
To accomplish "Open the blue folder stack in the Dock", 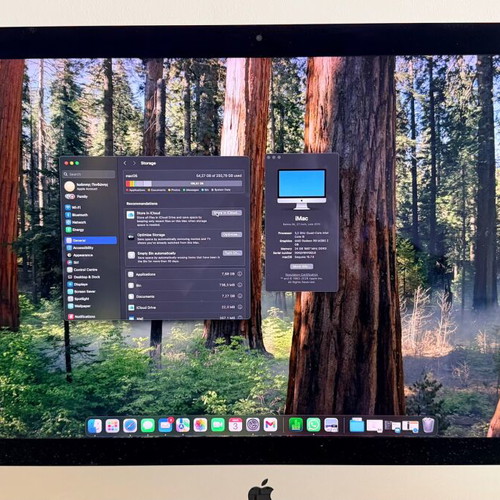I will (x=357, y=425).
